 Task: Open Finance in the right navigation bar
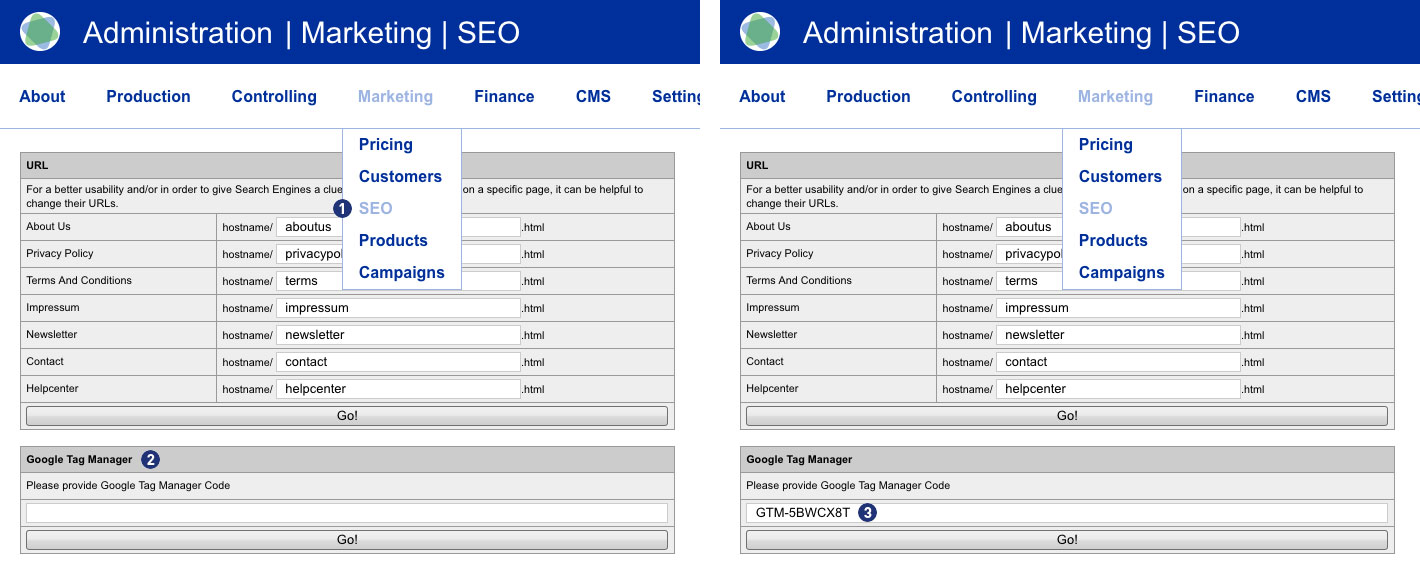[x=1224, y=97]
